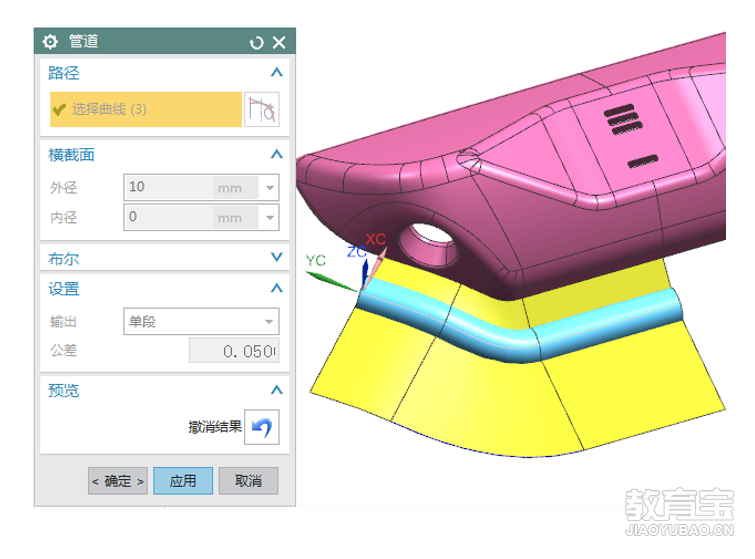Screen dimensions: 755x559
Task: Select the 选择曲线 (3) field
Action: [145, 109]
